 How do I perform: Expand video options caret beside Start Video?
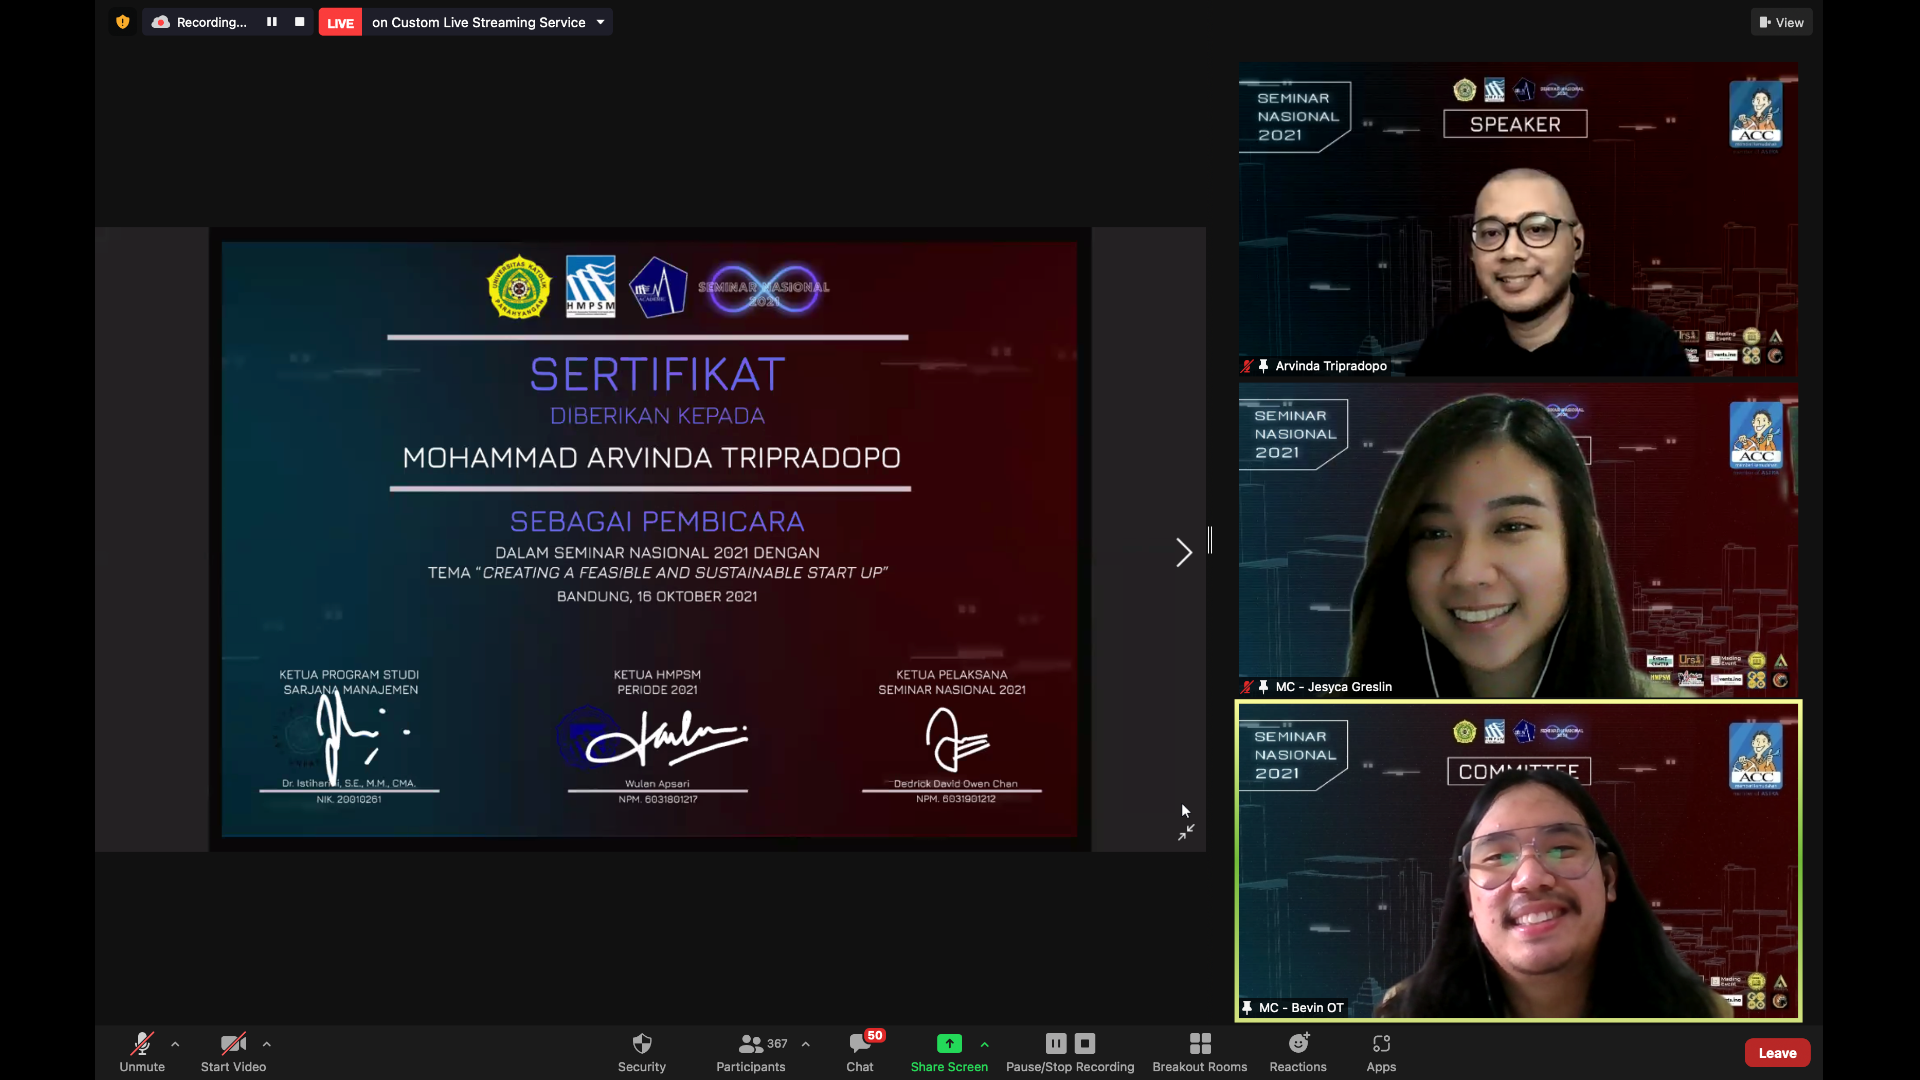(266, 1044)
